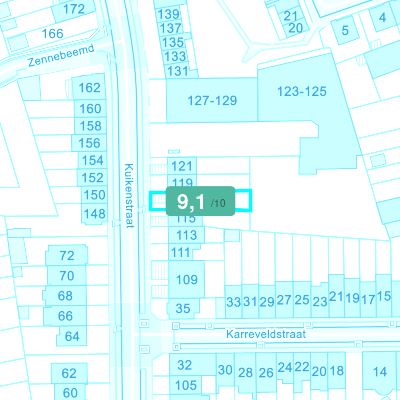Click house number 14 building
This screenshot has width=400, height=400.
click(x=380, y=371)
